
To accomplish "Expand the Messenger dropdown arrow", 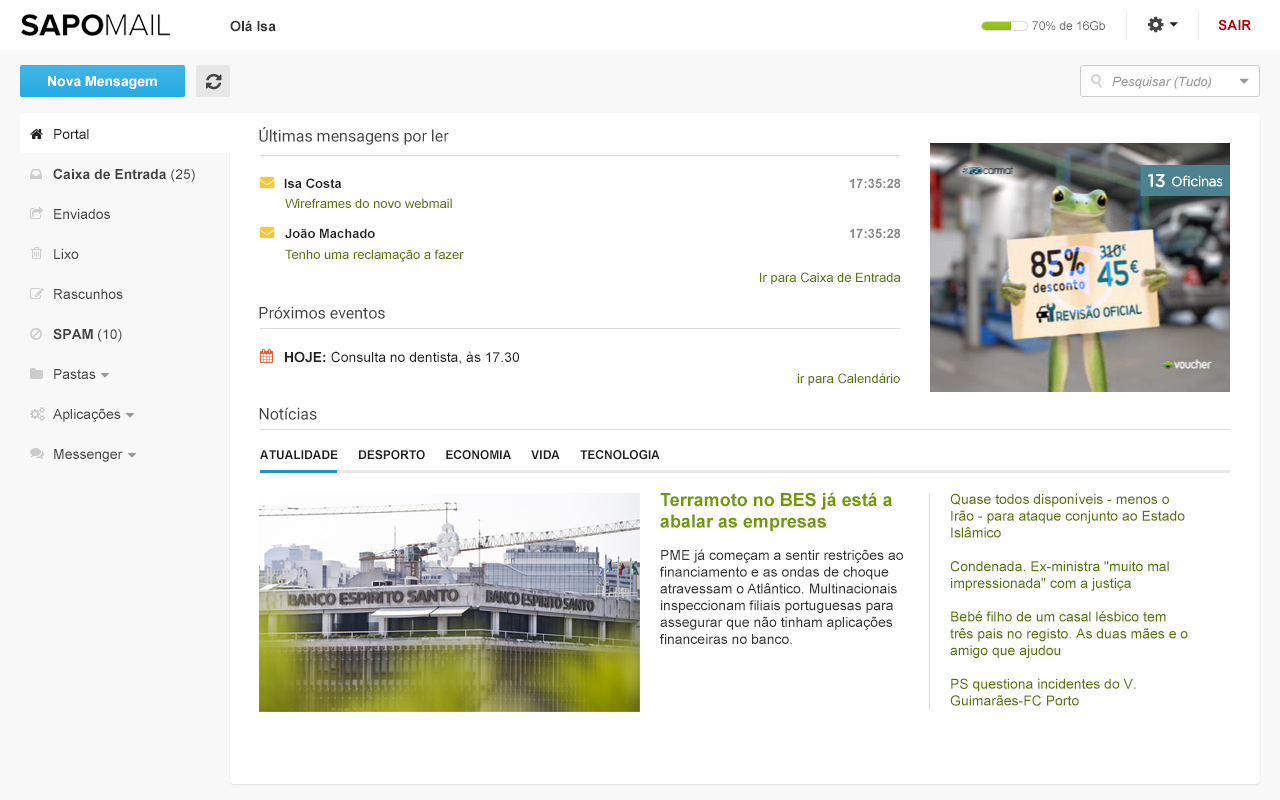I will (132, 455).
